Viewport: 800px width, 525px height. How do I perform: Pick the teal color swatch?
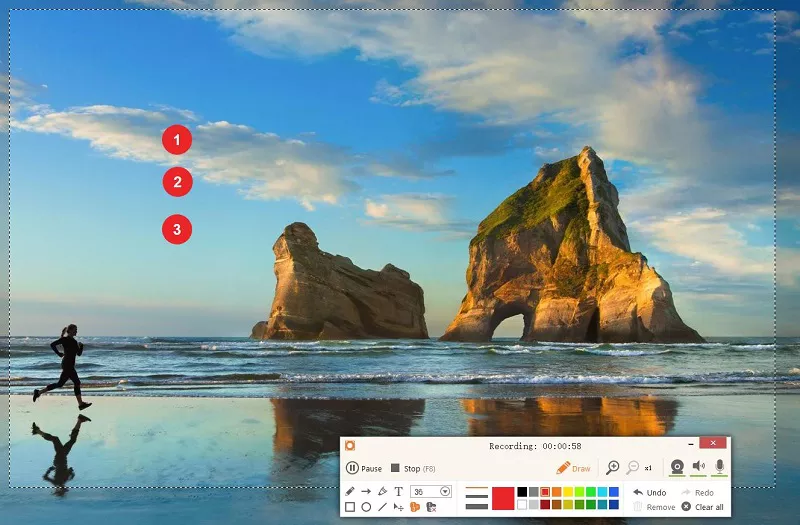click(x=602, y=505)
